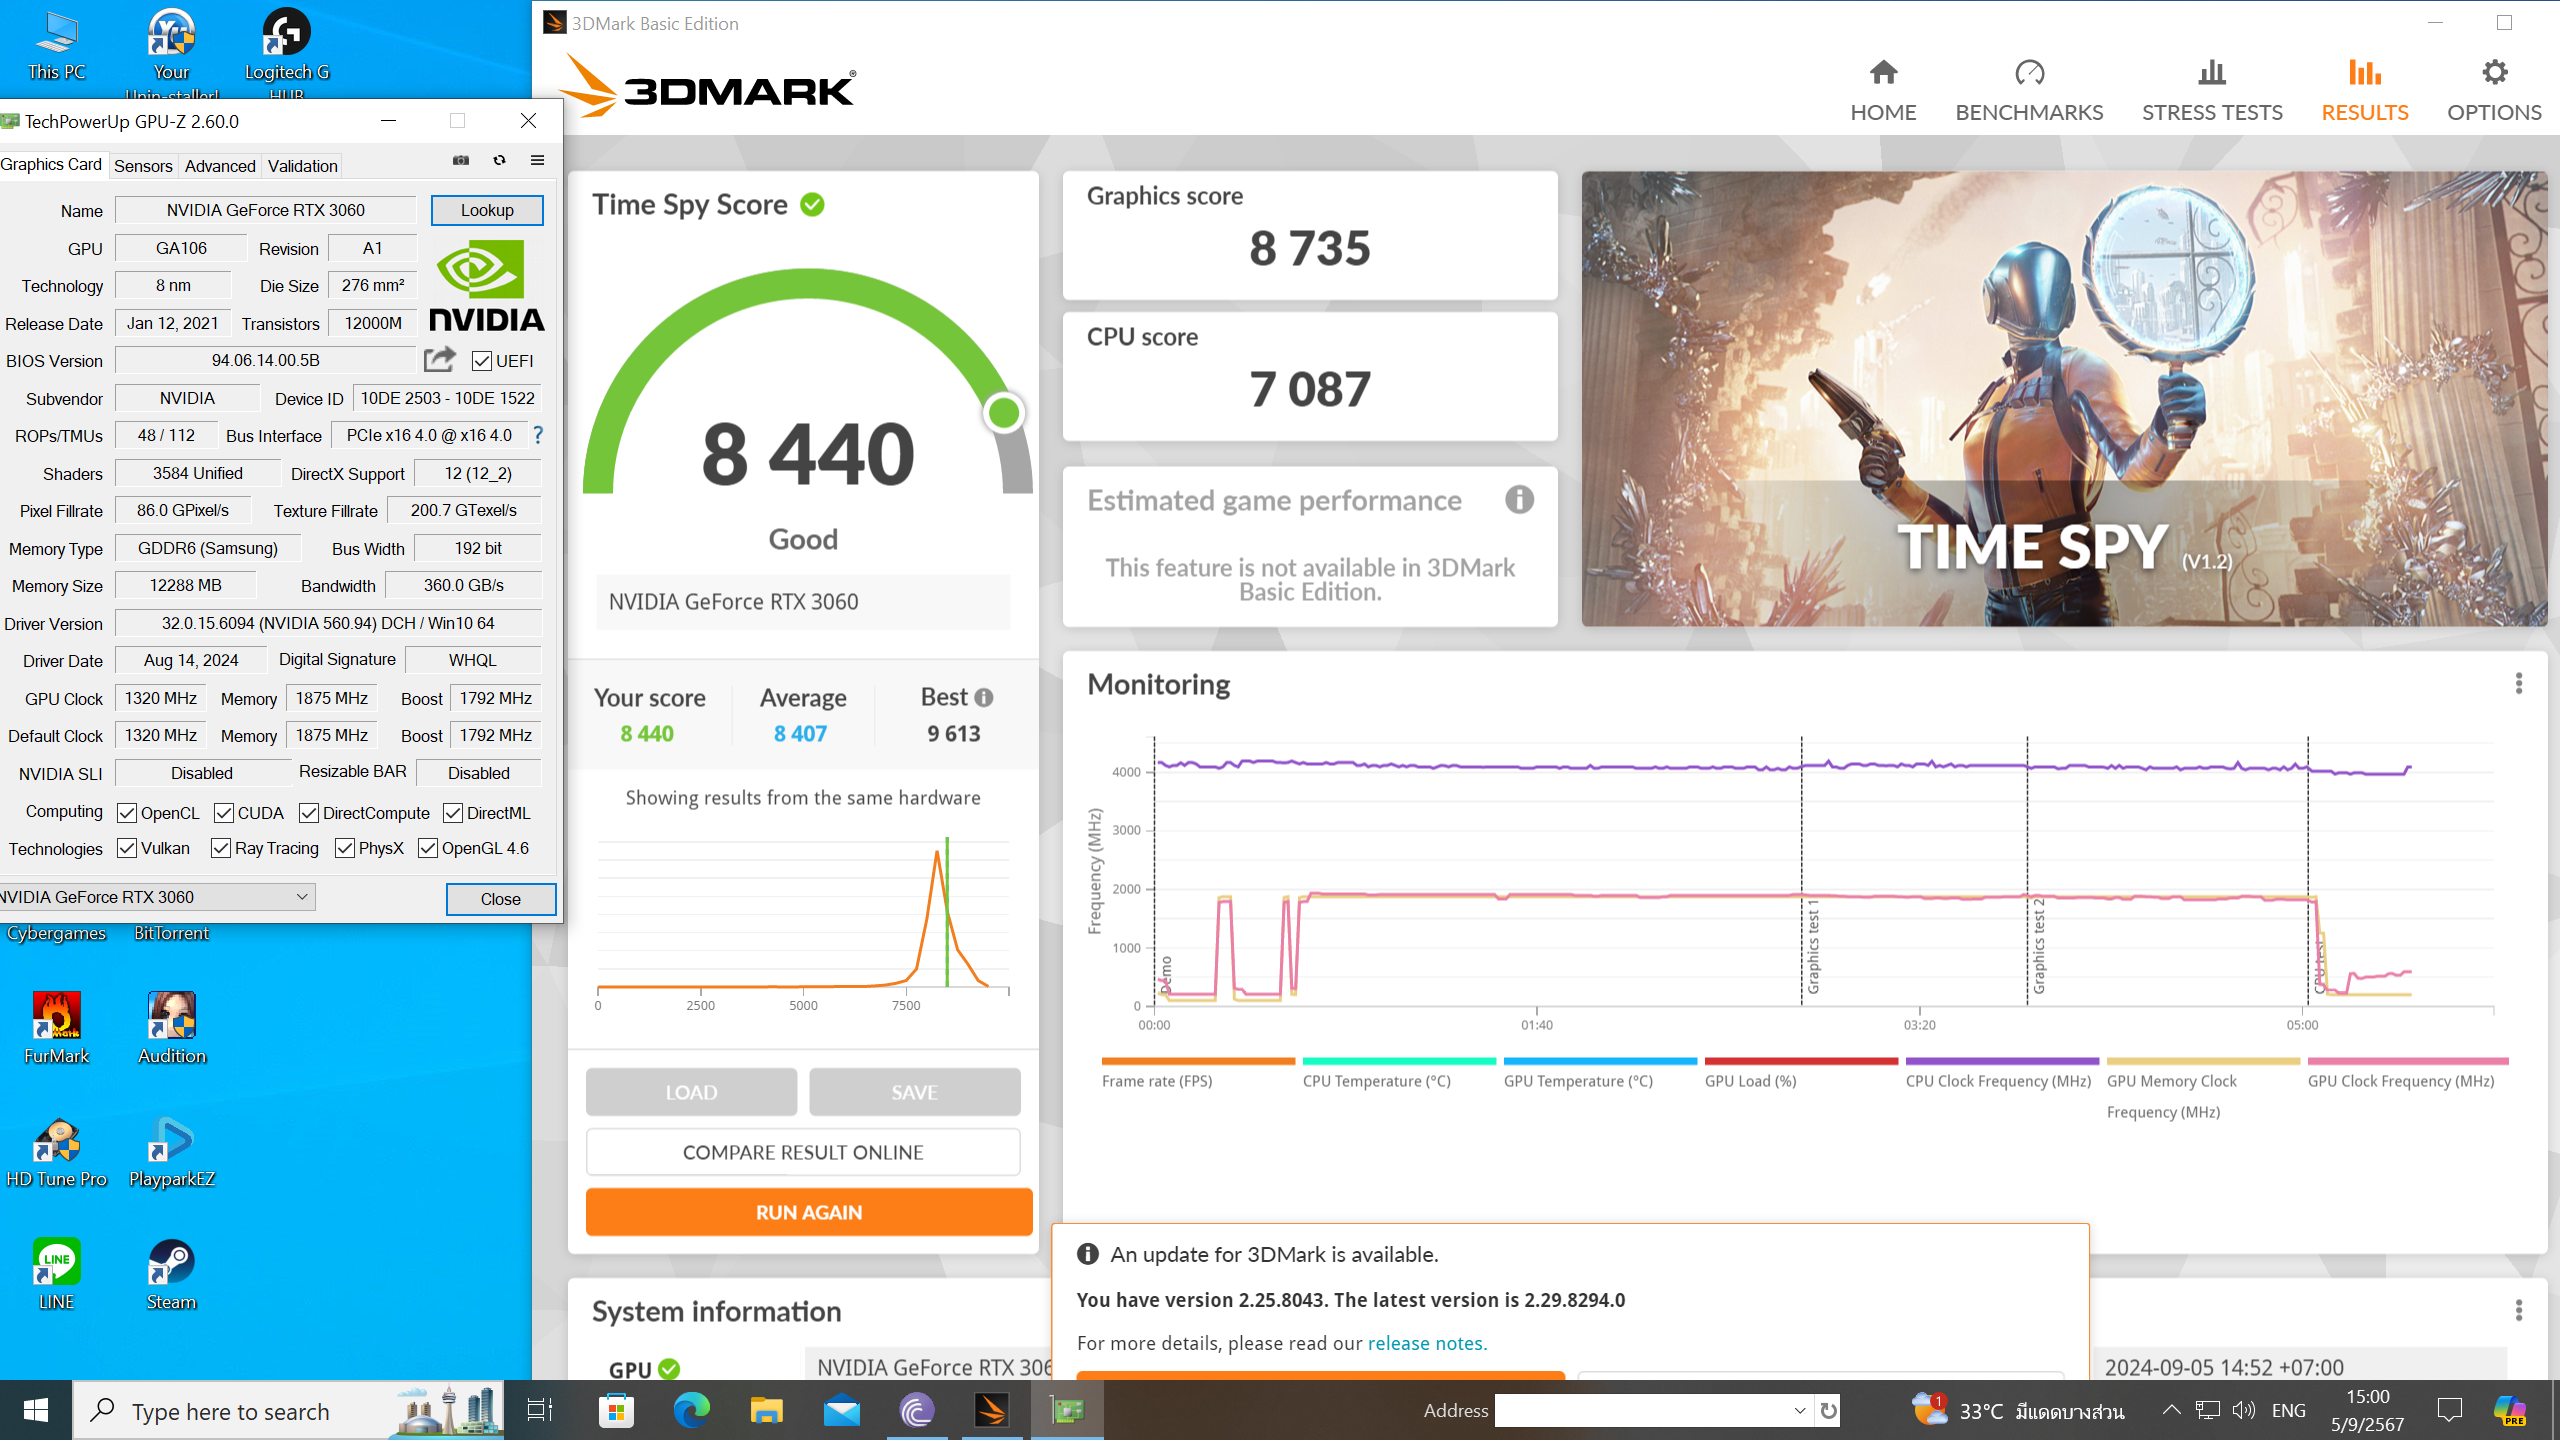
Task: Toggle the CUDA checkbox
Action: (224, 813)
